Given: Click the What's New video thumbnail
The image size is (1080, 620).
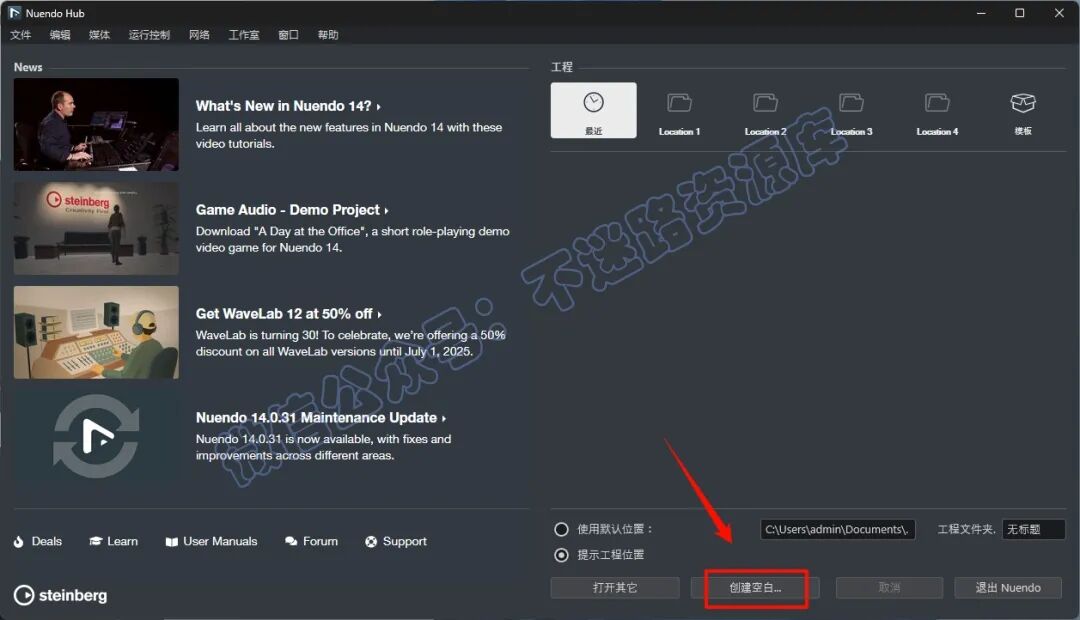Looking at the screenshot, I should 96,124.
